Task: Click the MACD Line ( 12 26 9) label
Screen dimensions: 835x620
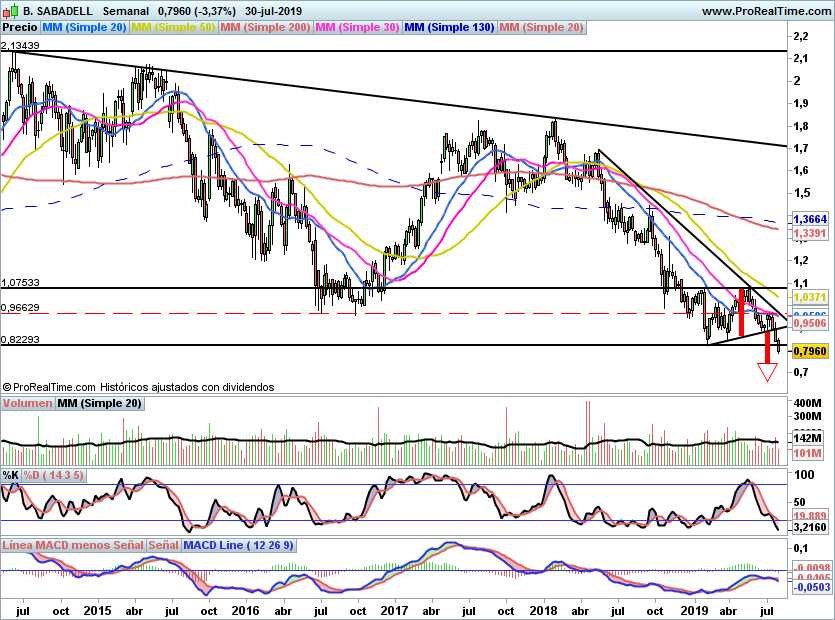Action: point(238,545)
